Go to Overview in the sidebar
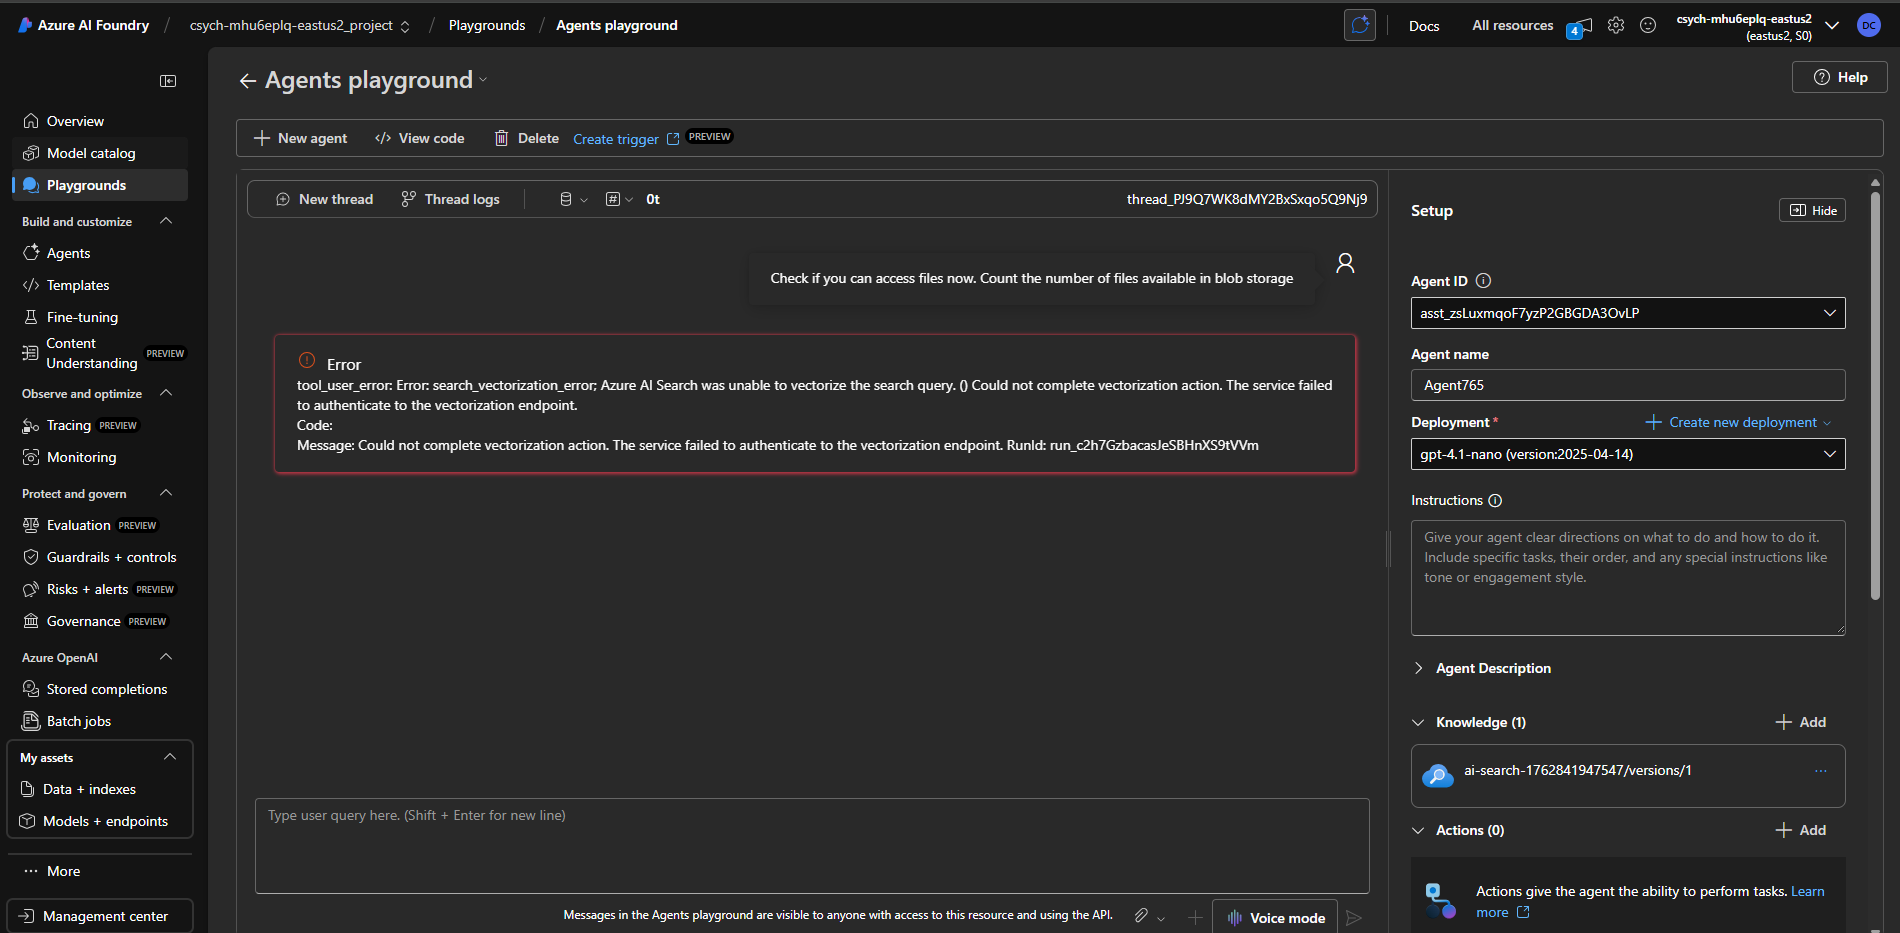 point(100,121)
